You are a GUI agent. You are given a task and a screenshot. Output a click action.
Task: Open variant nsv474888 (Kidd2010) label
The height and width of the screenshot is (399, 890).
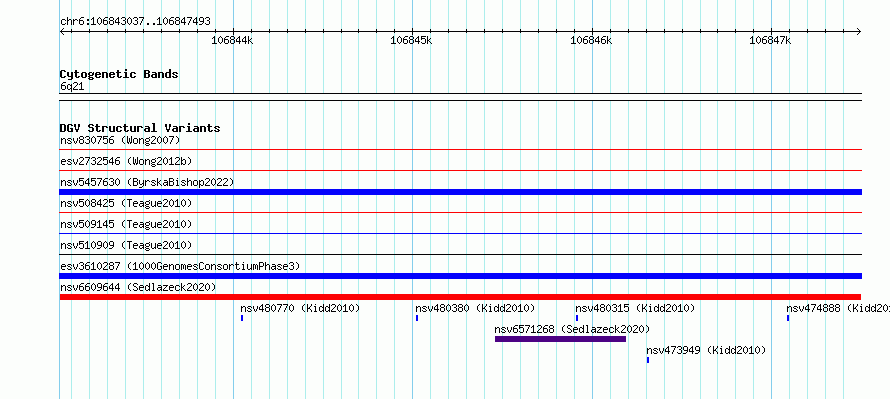pos(838,308)
